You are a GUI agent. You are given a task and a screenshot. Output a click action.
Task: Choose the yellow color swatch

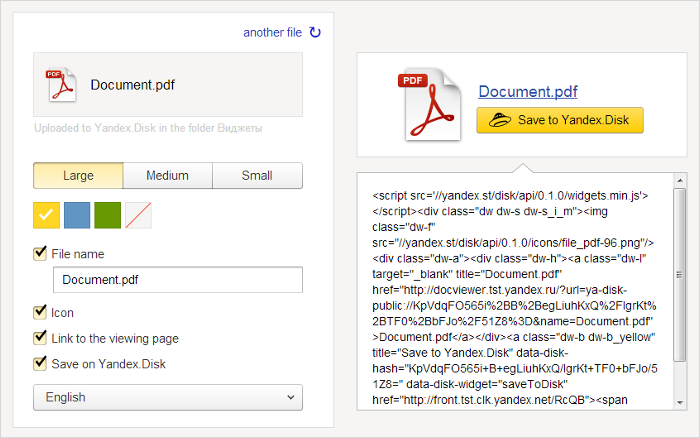46,215
